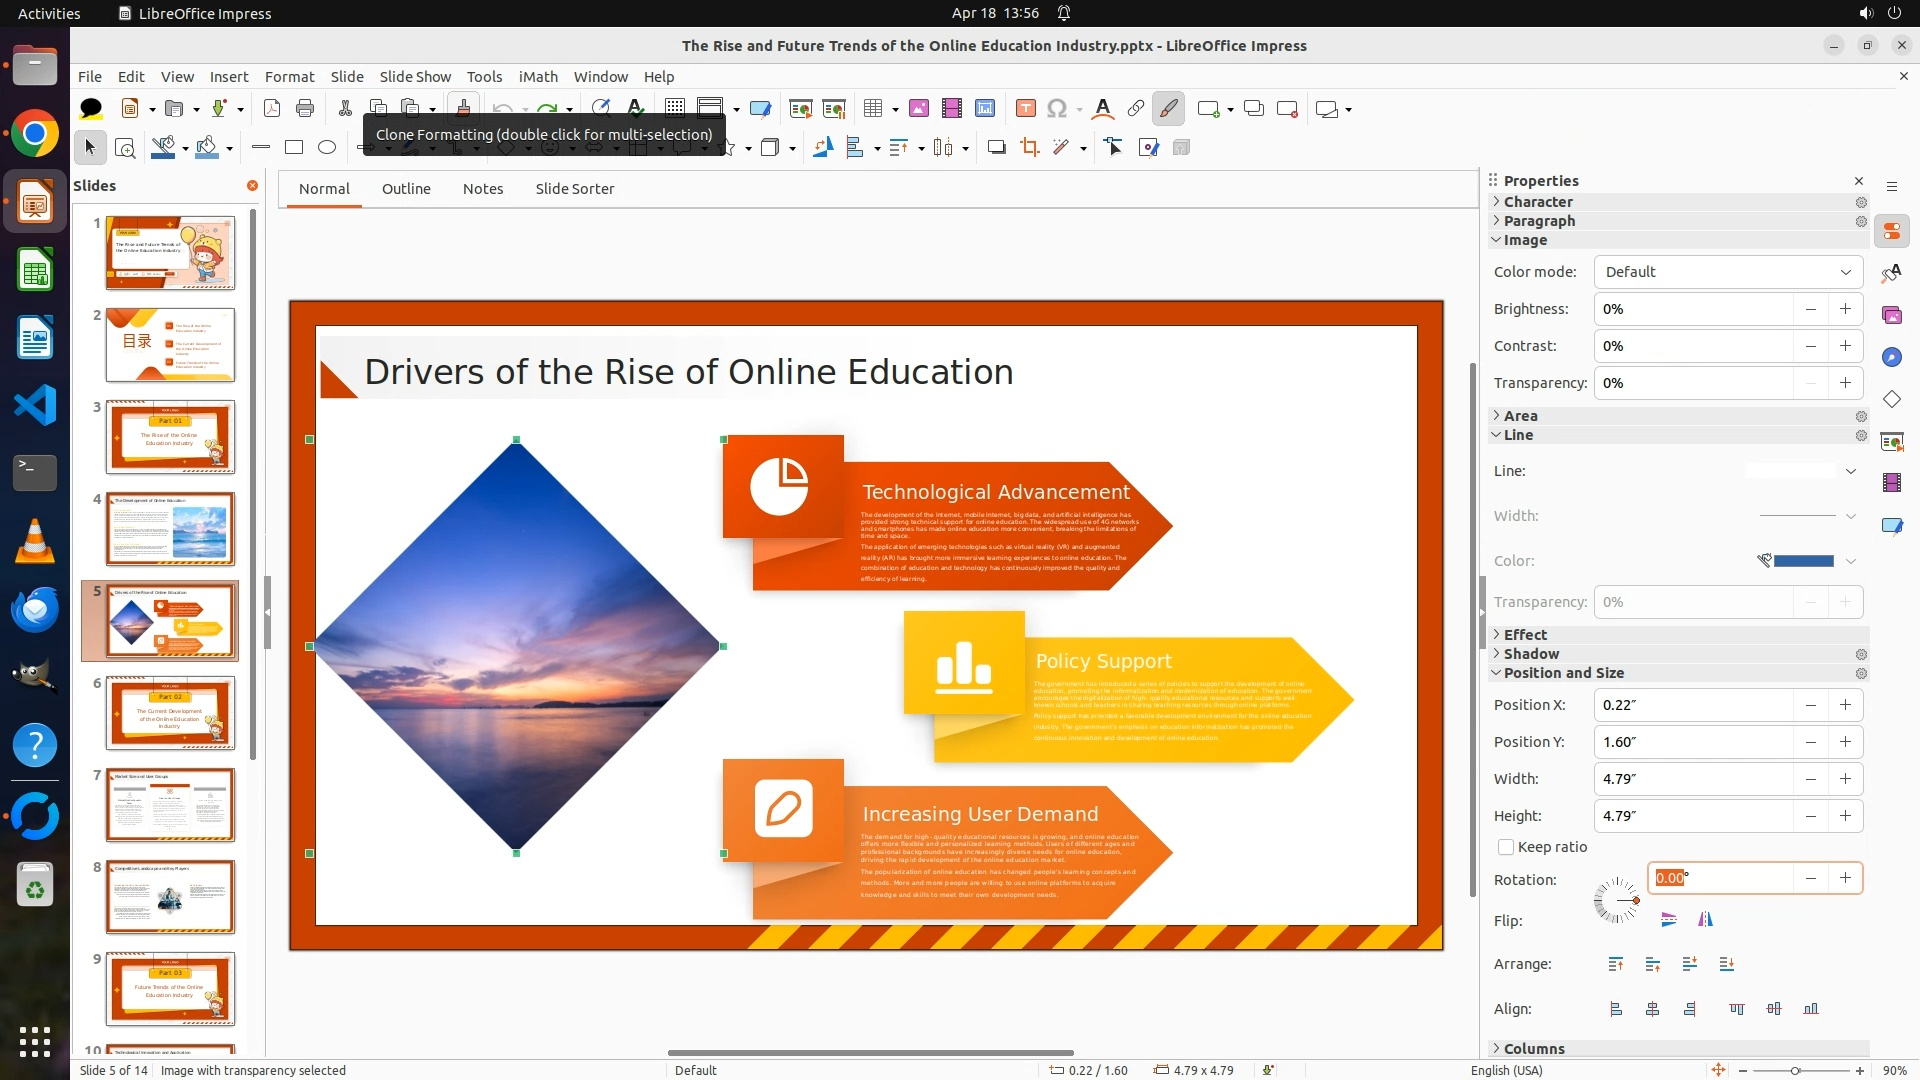Click the Clone Formatting paintbrush icon
Viewport: 1920px width, 1080px height.
click(x=463, y=108)
